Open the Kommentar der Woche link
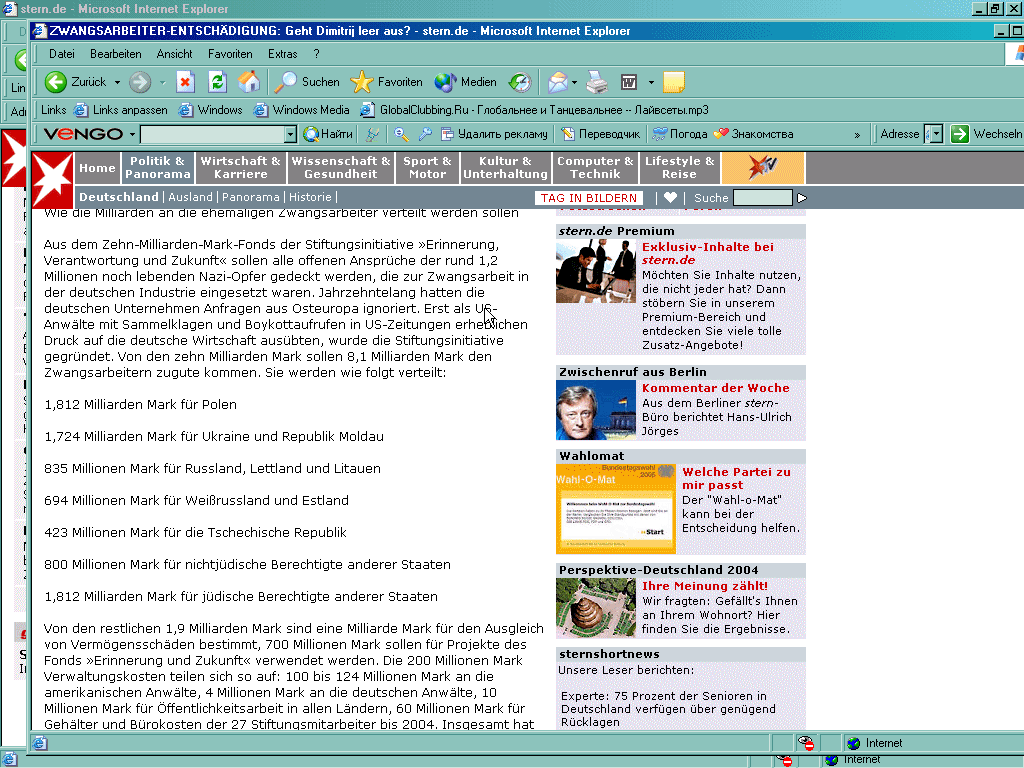The width and height of the screenshot is (1024, 768). [716, 388]
